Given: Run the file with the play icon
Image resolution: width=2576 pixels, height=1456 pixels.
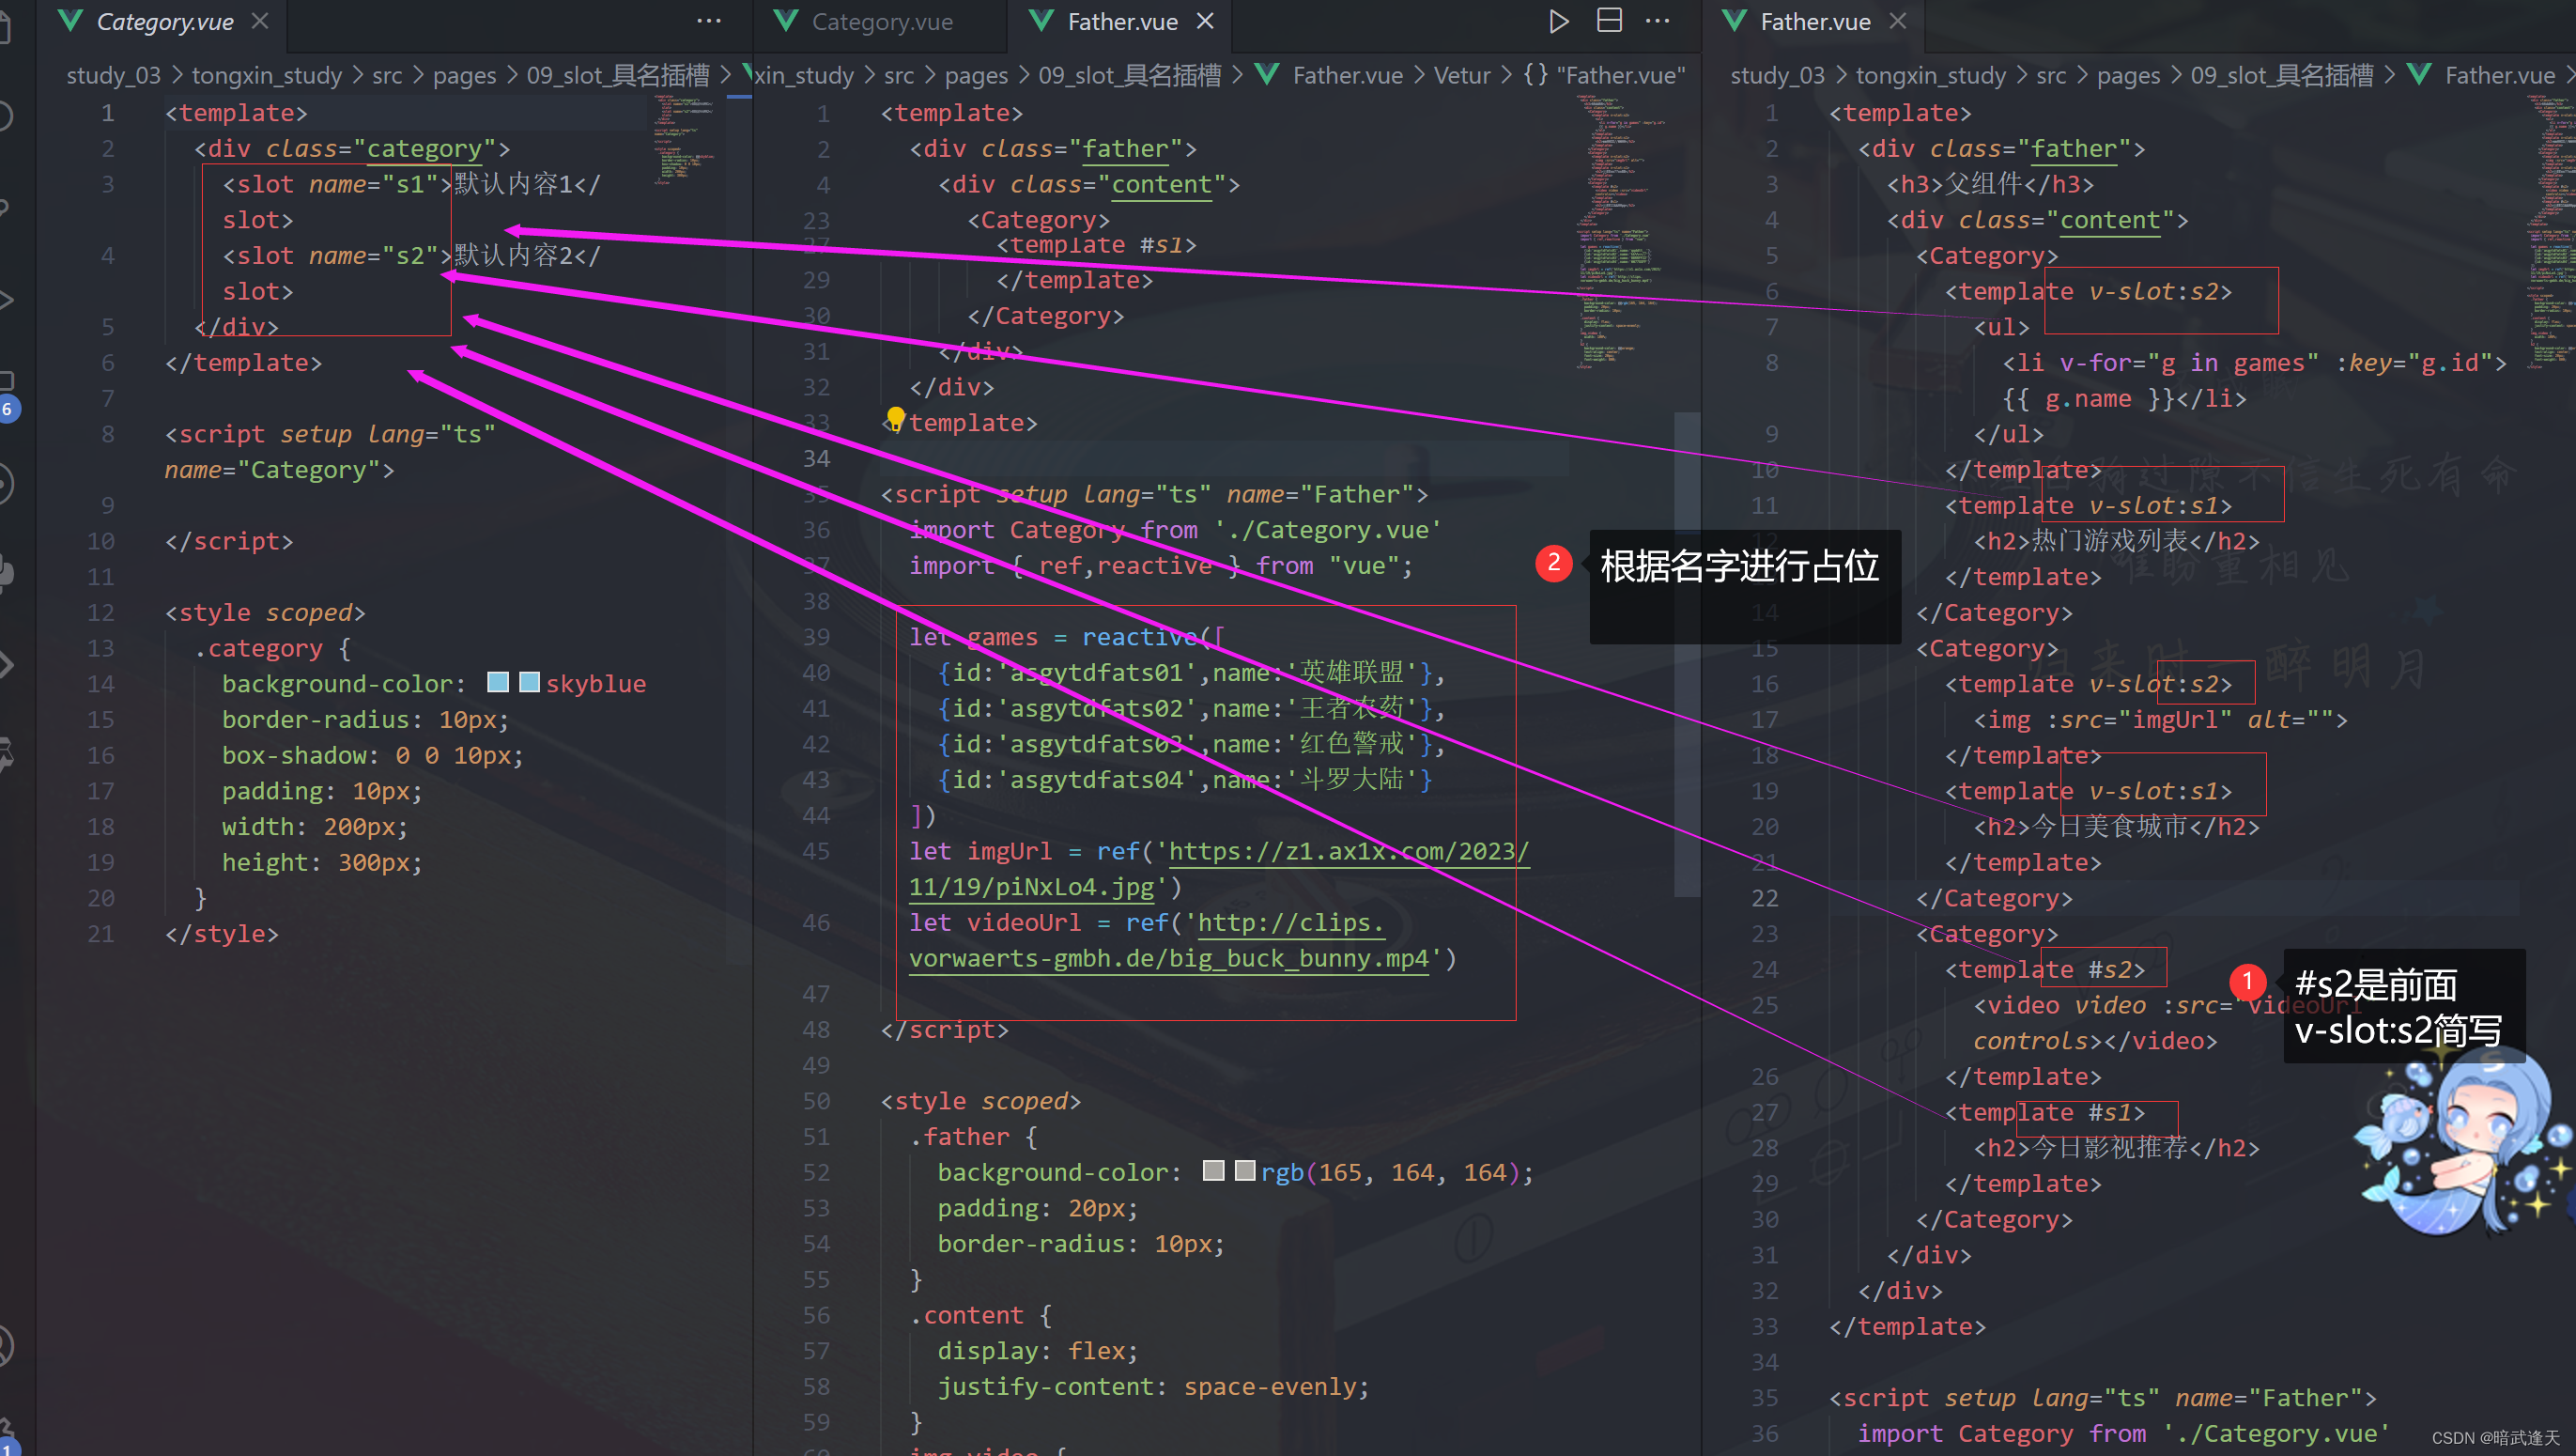Looking at the screenshot, I should [x=1558, y=21].
